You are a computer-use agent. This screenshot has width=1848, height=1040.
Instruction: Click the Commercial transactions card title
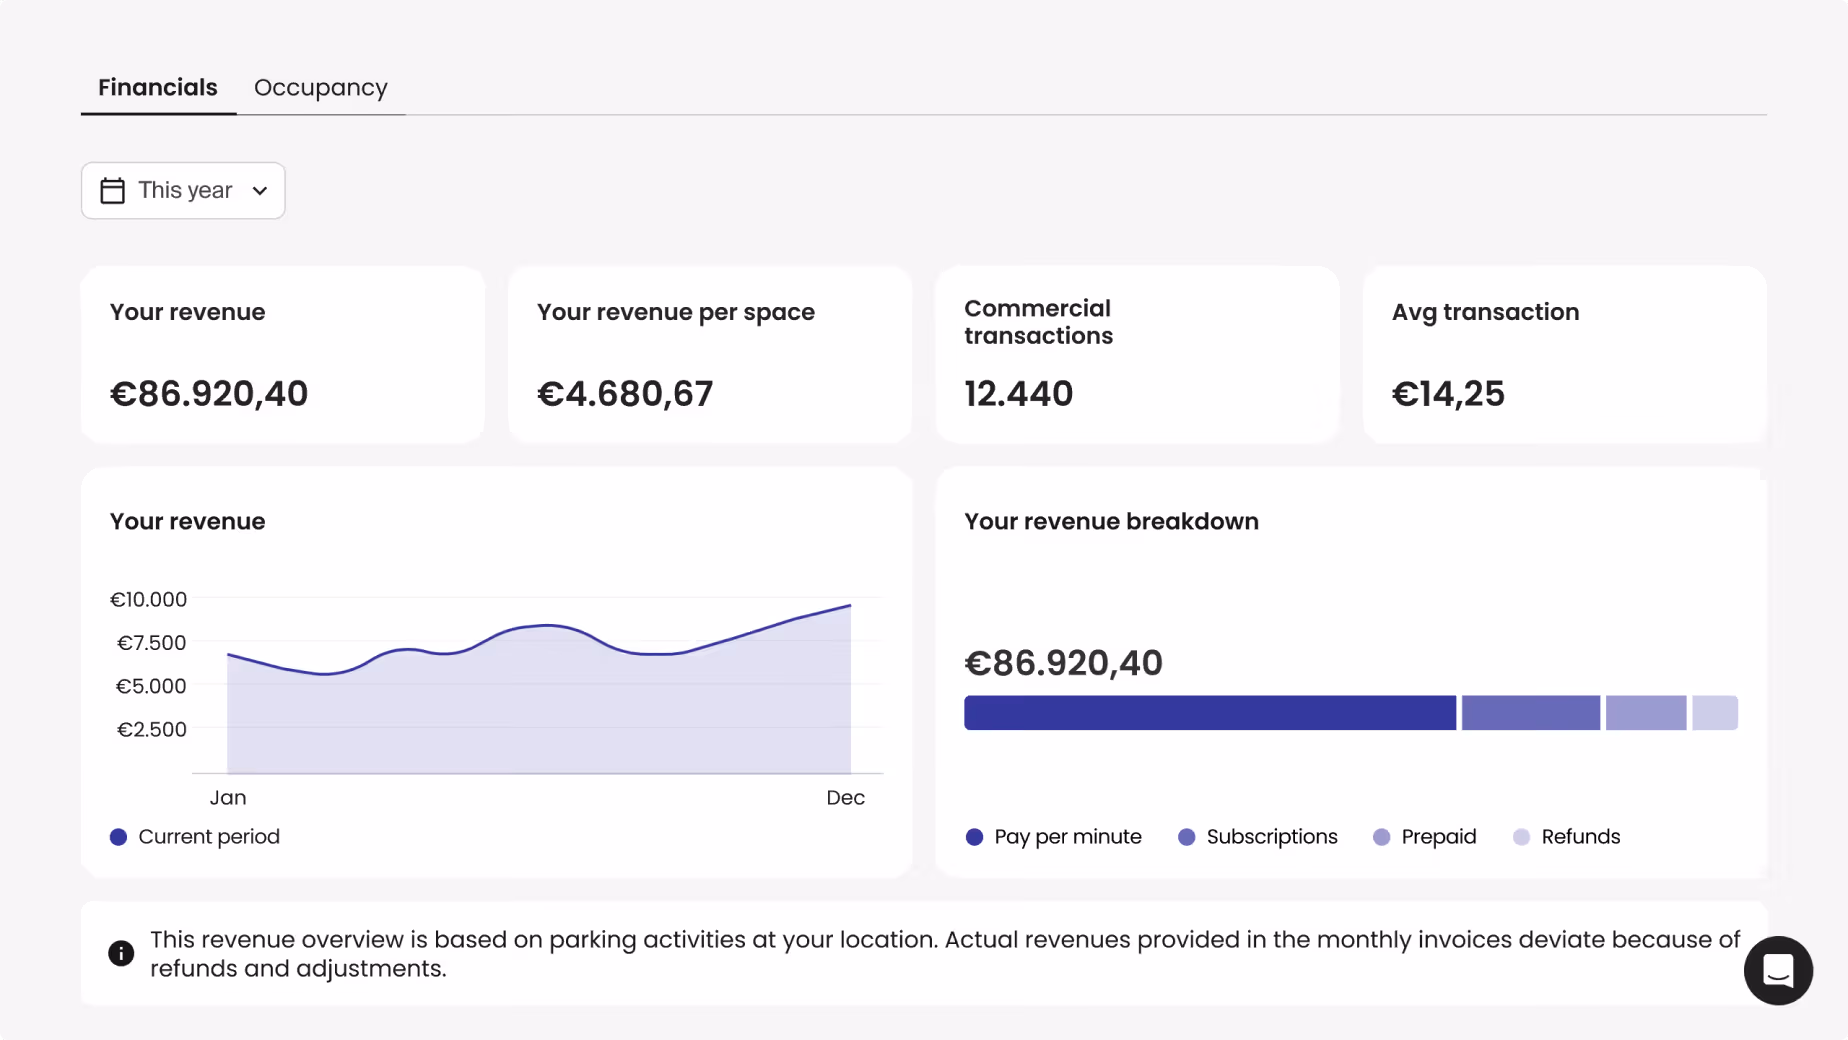click(1038, 322)
